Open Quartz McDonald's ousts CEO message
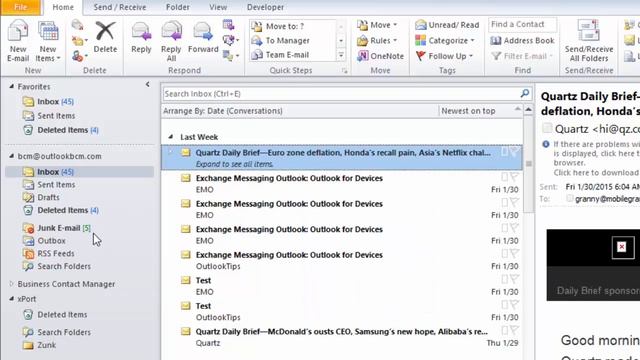This screenshot has height=360, width=640. coord(342,337)
